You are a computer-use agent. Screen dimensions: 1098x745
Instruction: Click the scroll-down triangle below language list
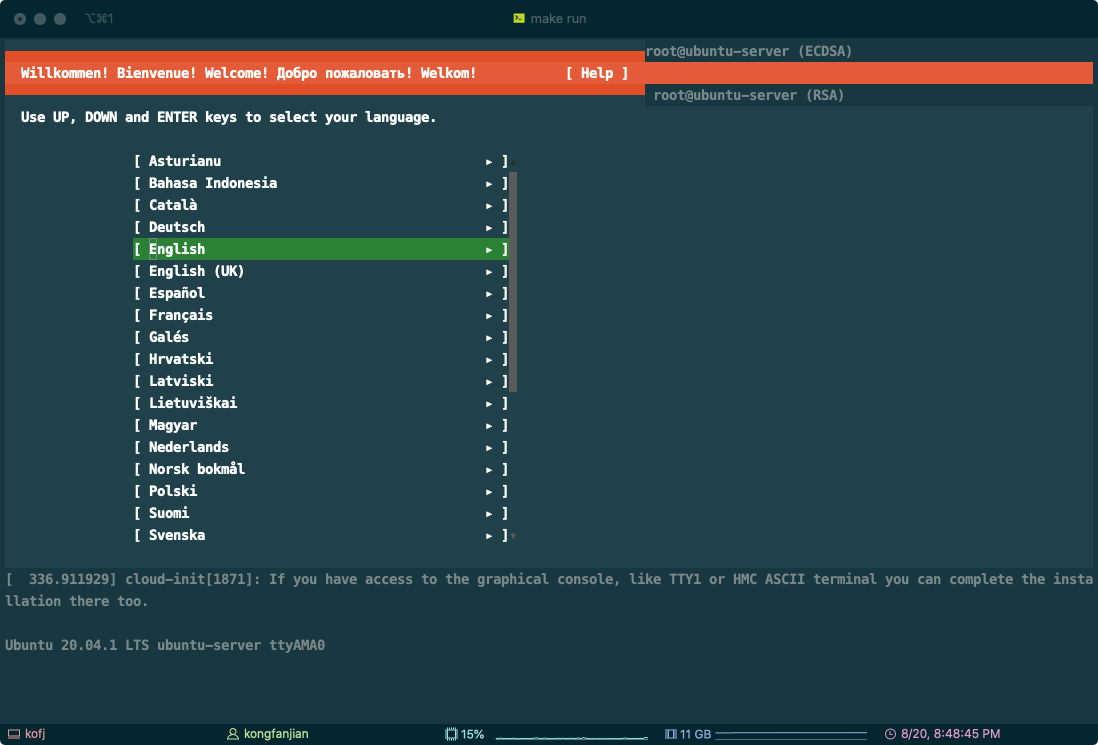click(x=513, y=536)
